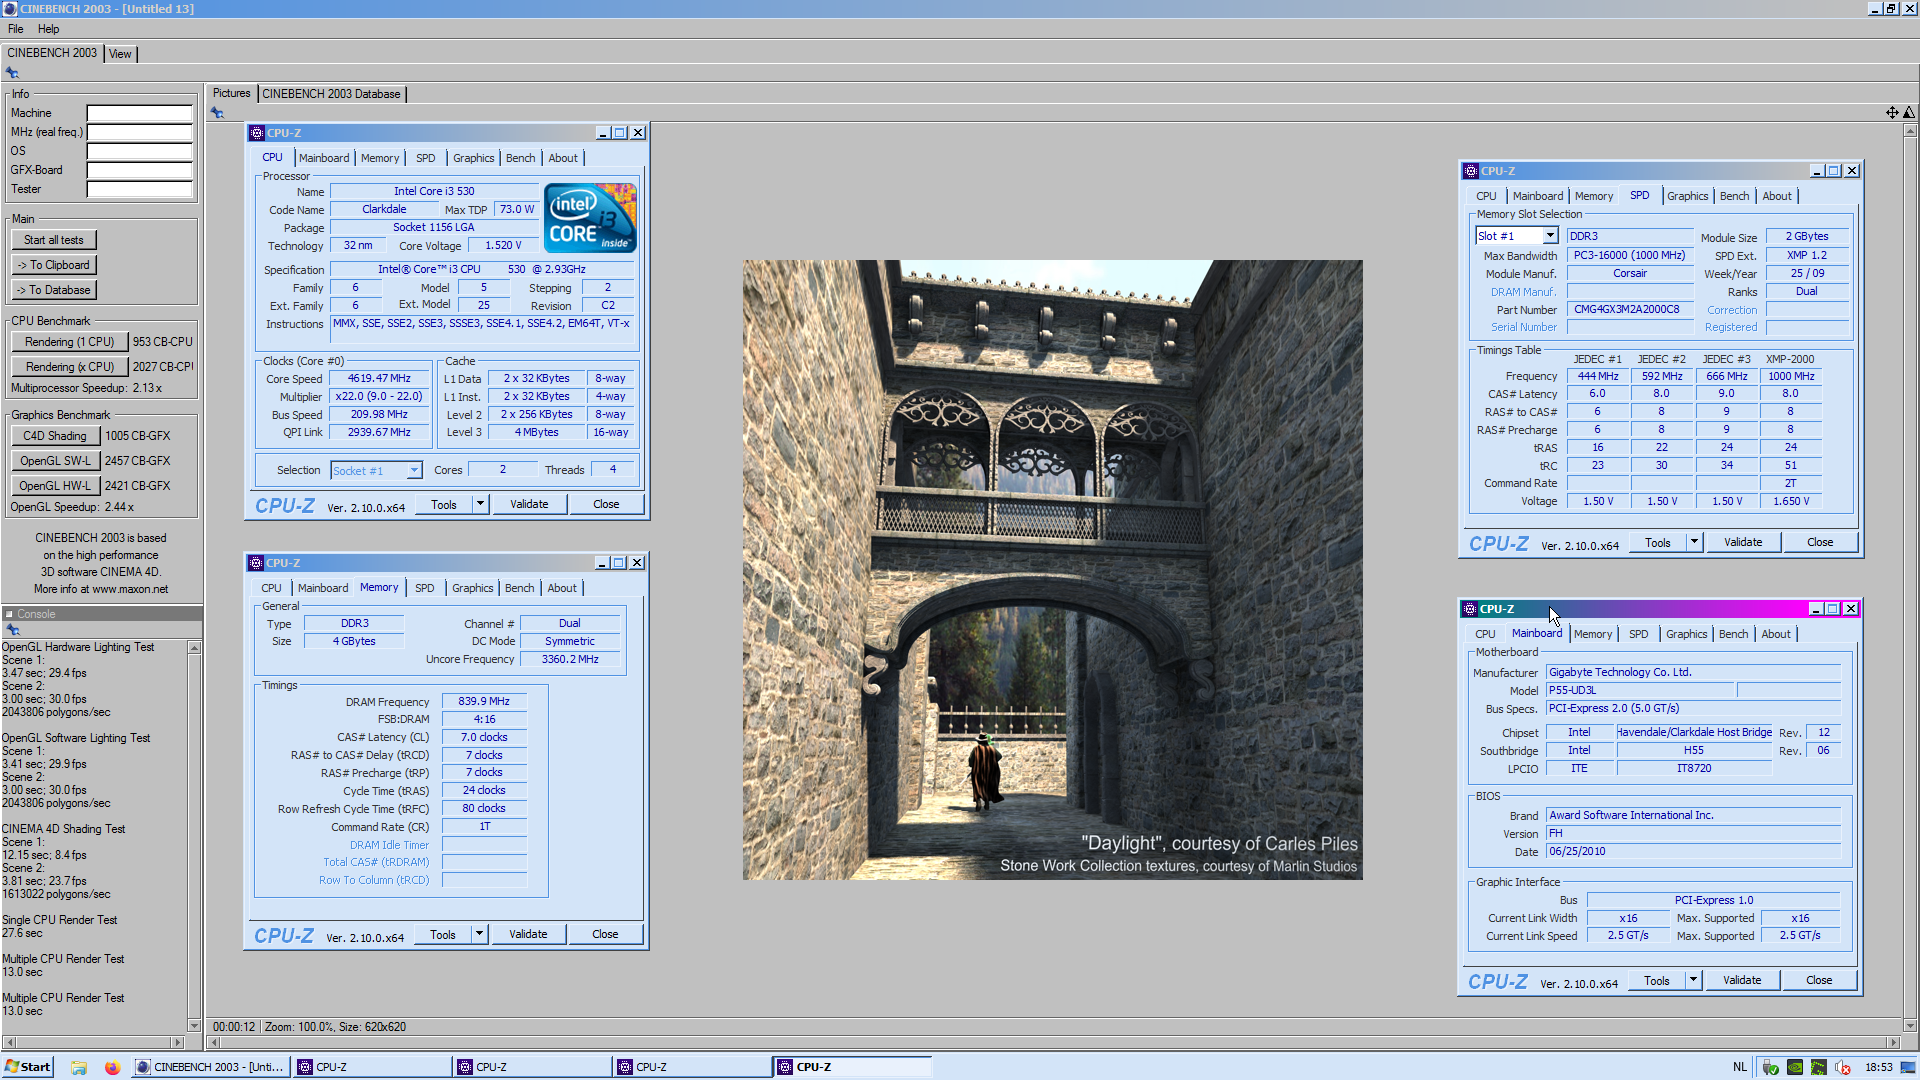
Task: Click the triangle icon beside the move arrows
Action: 1909,113
